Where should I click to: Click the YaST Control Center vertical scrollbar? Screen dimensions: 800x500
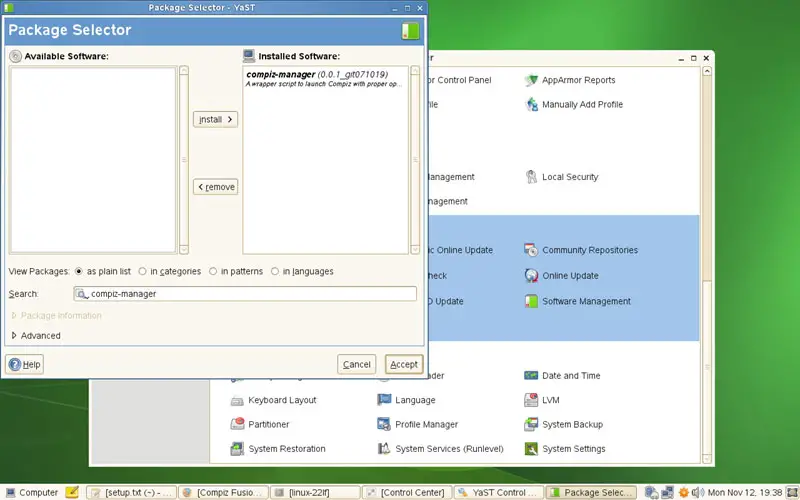[x=707, y=366]
